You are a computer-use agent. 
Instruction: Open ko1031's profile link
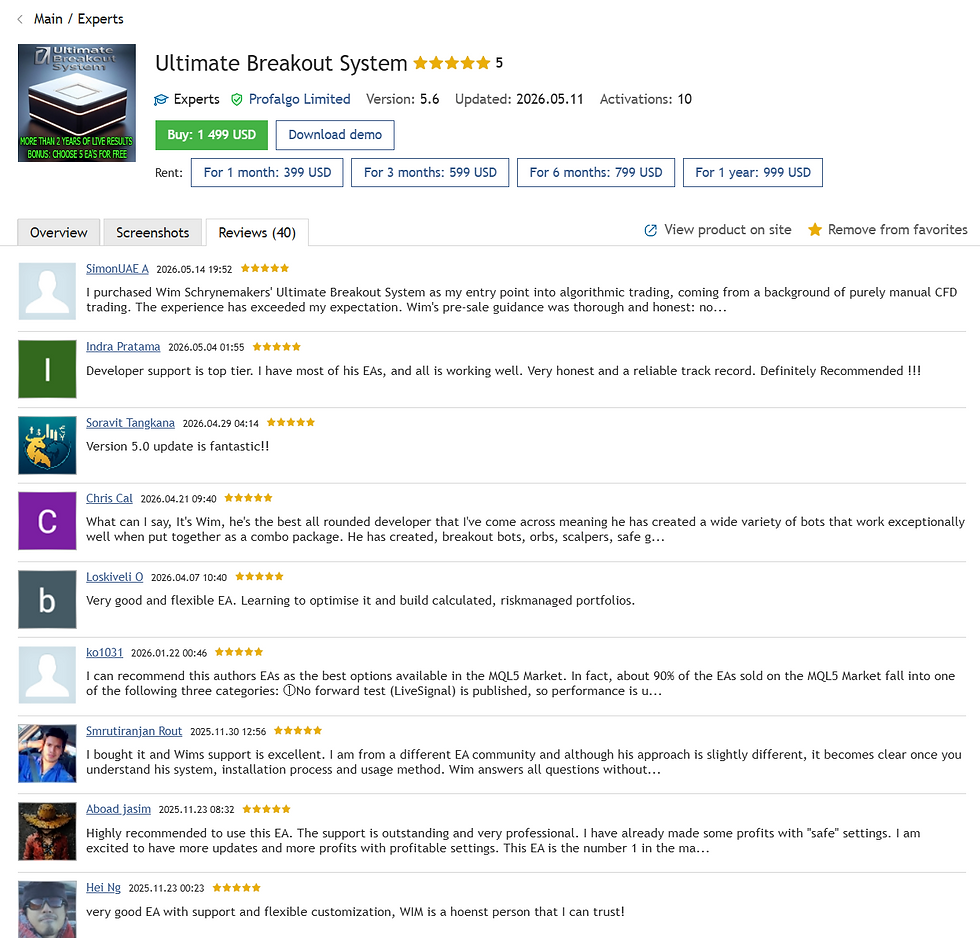104,652
